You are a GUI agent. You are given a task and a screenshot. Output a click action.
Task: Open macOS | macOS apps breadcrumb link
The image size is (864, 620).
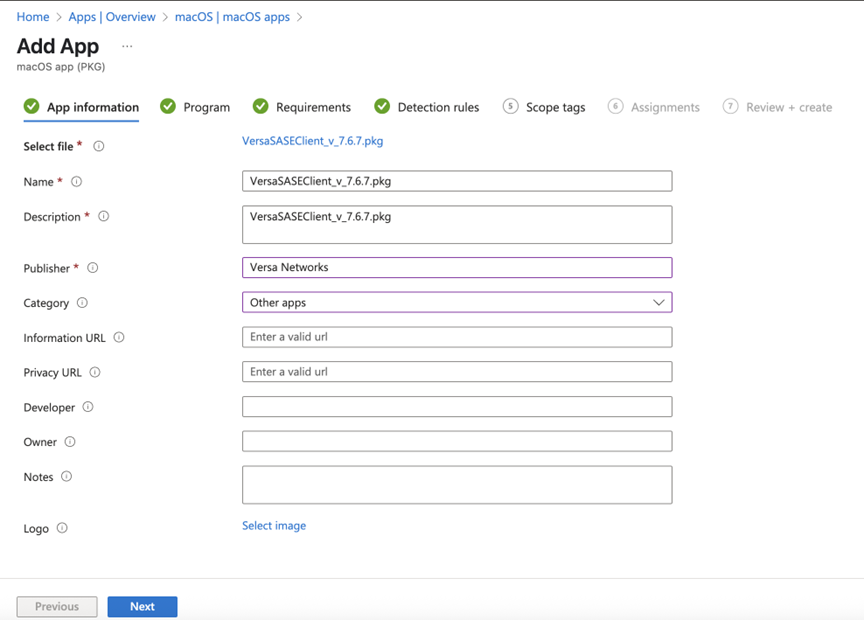[x=232, y=17]
